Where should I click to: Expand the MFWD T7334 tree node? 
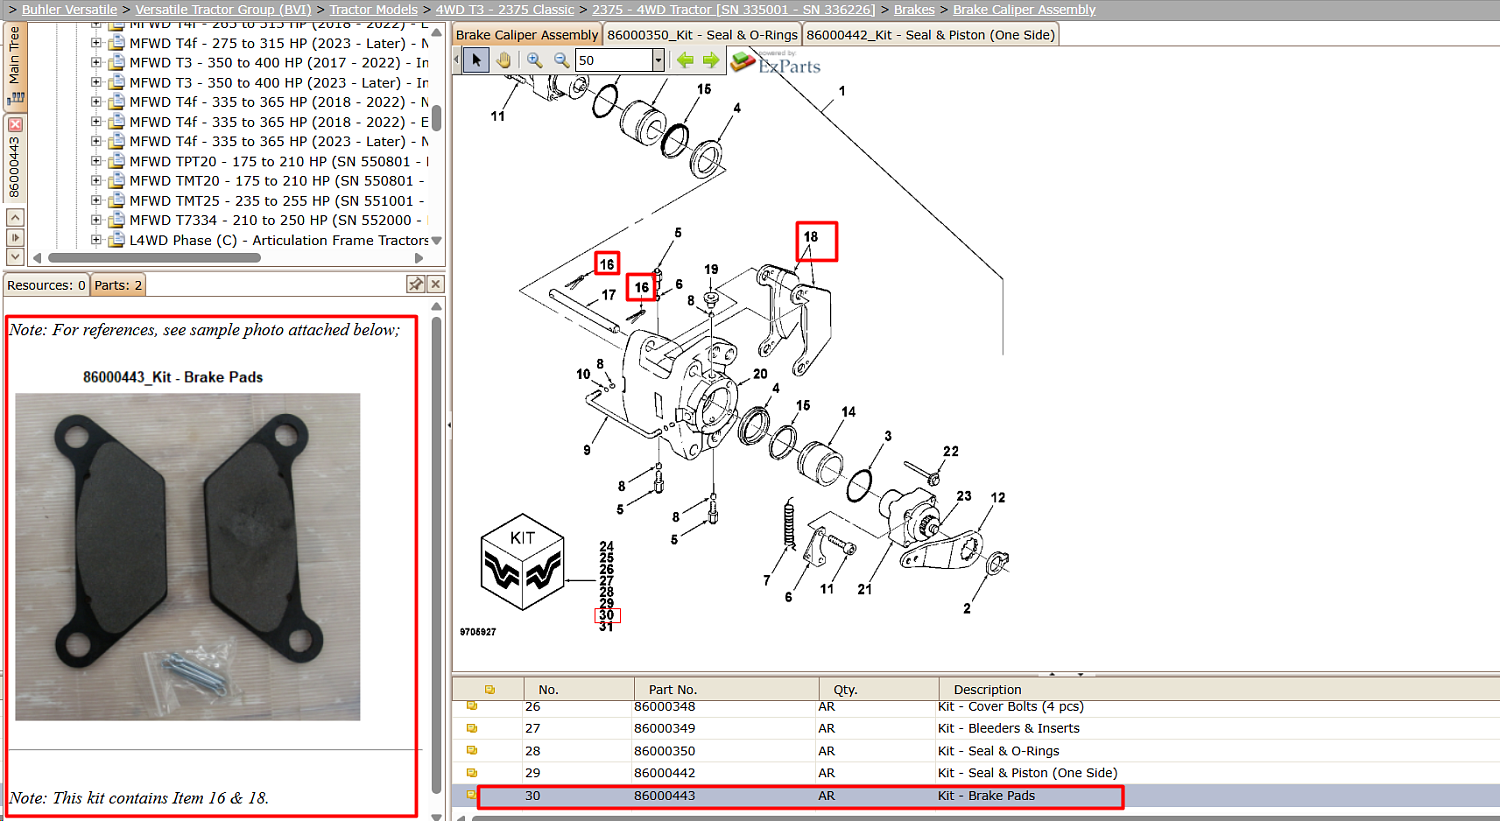click(x=96, y=220)
